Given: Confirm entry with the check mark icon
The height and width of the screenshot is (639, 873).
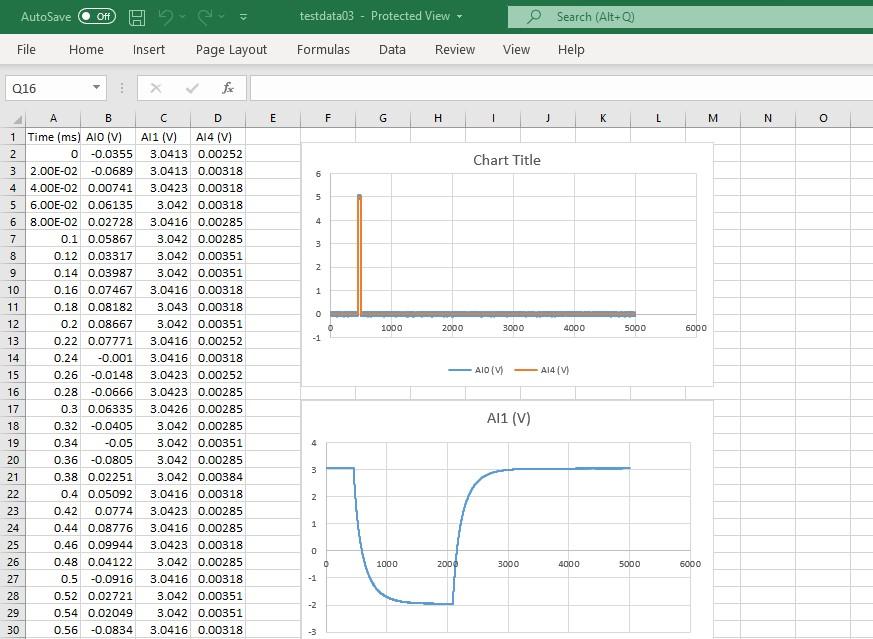Looking at the screenshot, I should point(190,87).
